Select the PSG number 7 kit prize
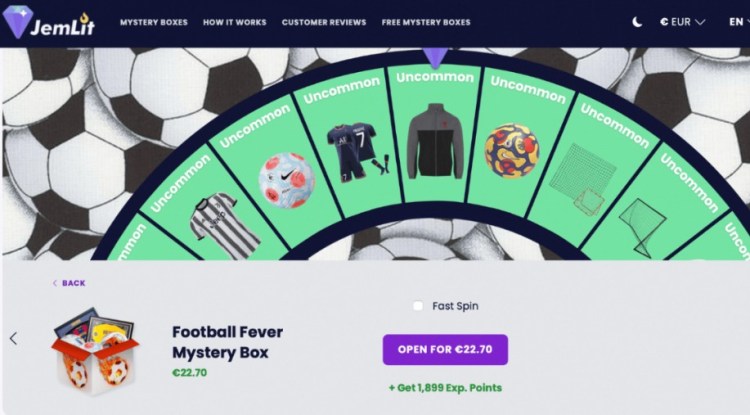The image size is (750, 415). click(358, 153)
